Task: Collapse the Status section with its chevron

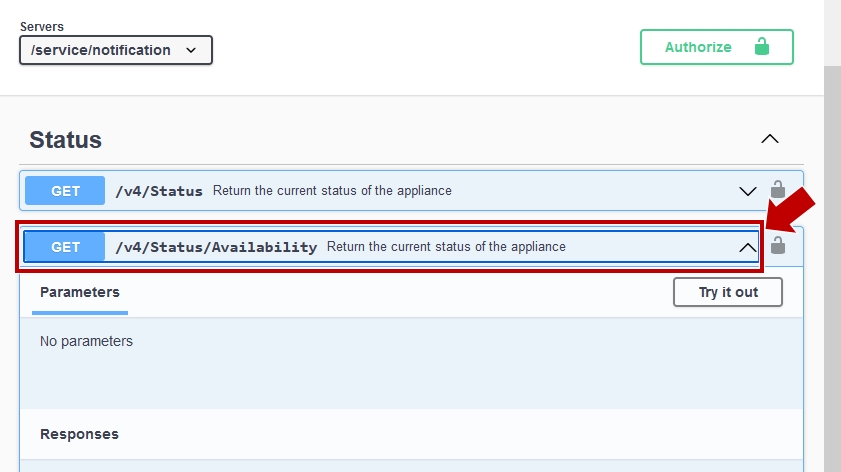Action: pyautogui.click(x=770, y=139)
